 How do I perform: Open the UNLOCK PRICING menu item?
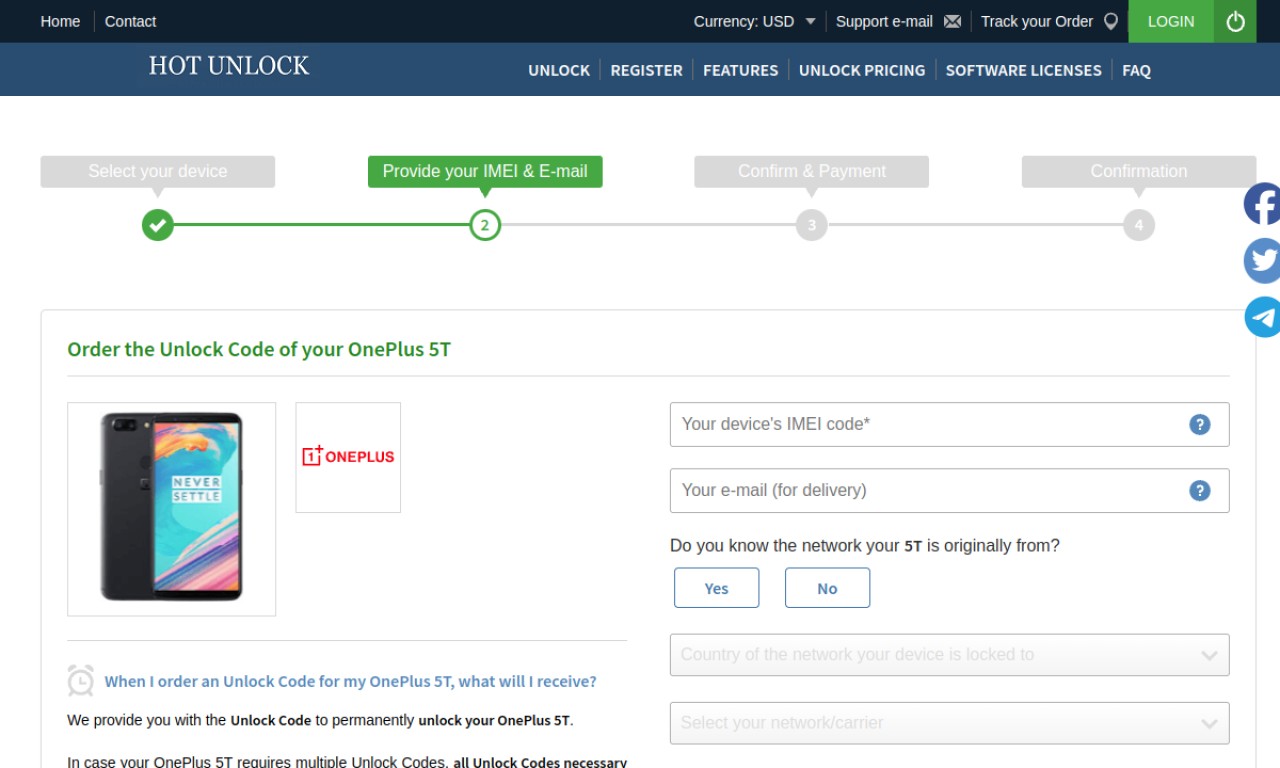pyautogui.click(x=862, y=70)
